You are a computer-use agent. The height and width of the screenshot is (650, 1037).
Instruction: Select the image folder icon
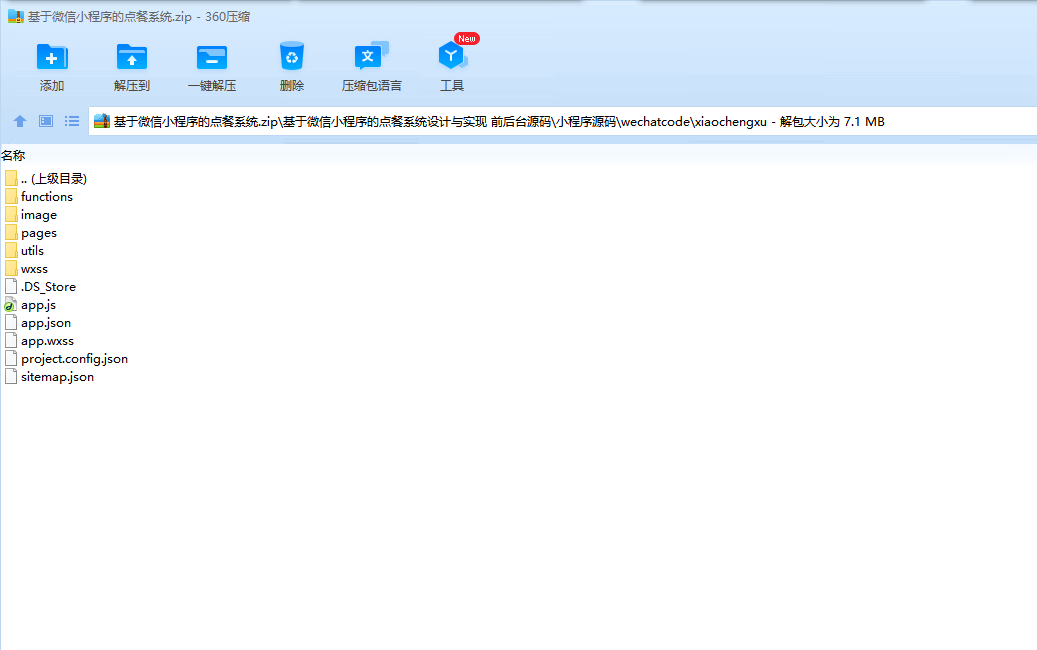[x=11, y=214]
